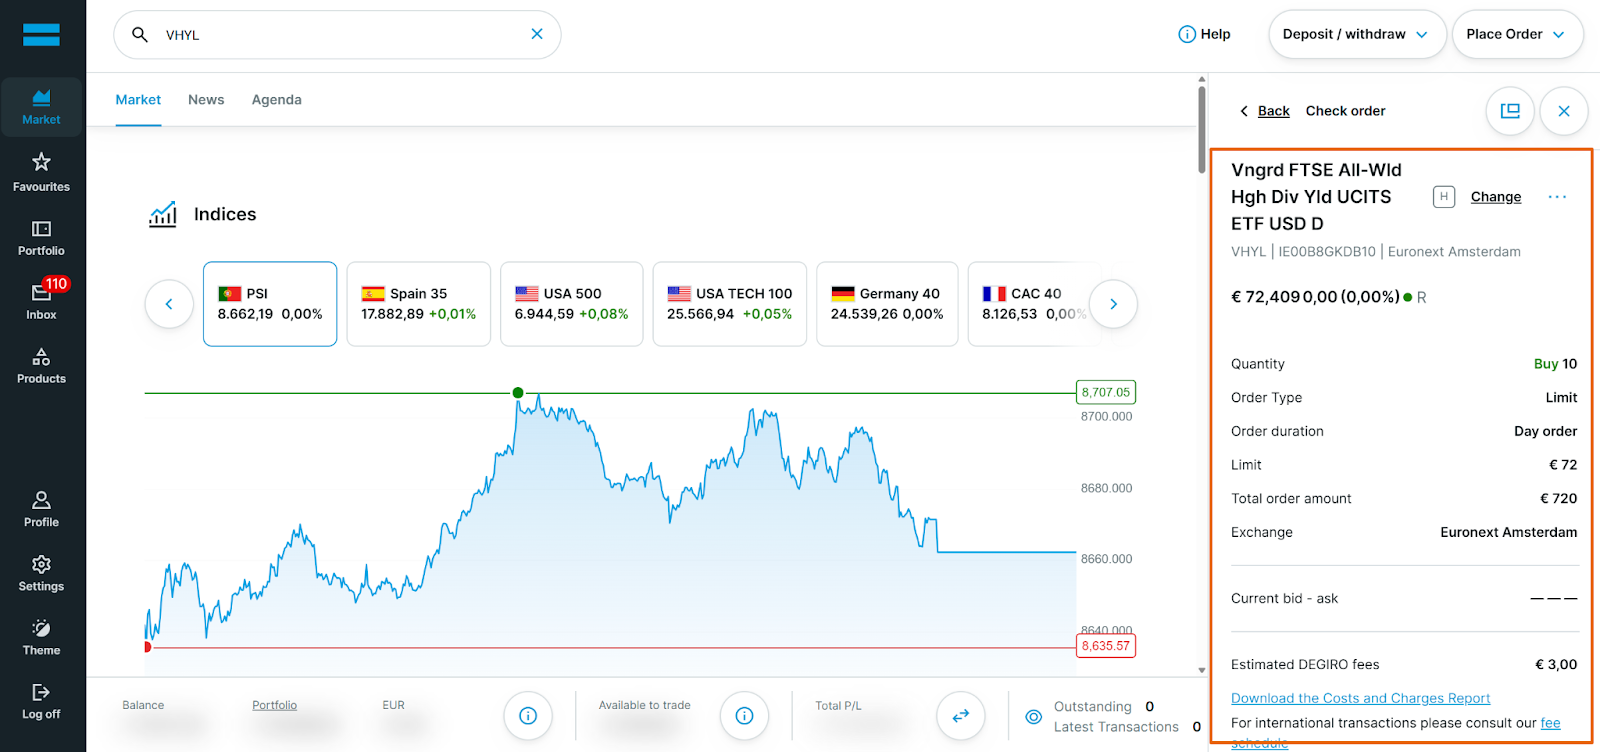Select the Germany 40 index card

click(x=887, y=304)
